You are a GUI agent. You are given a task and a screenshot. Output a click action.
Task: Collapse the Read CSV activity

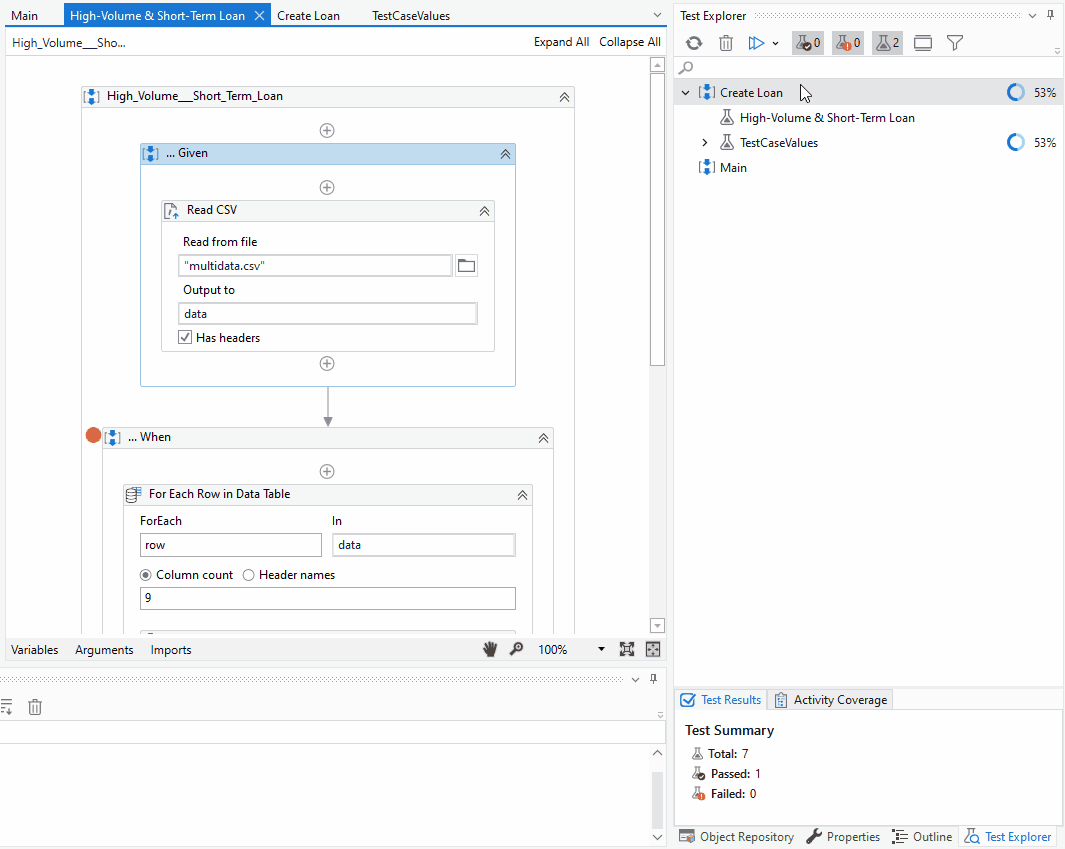[484, 211]
